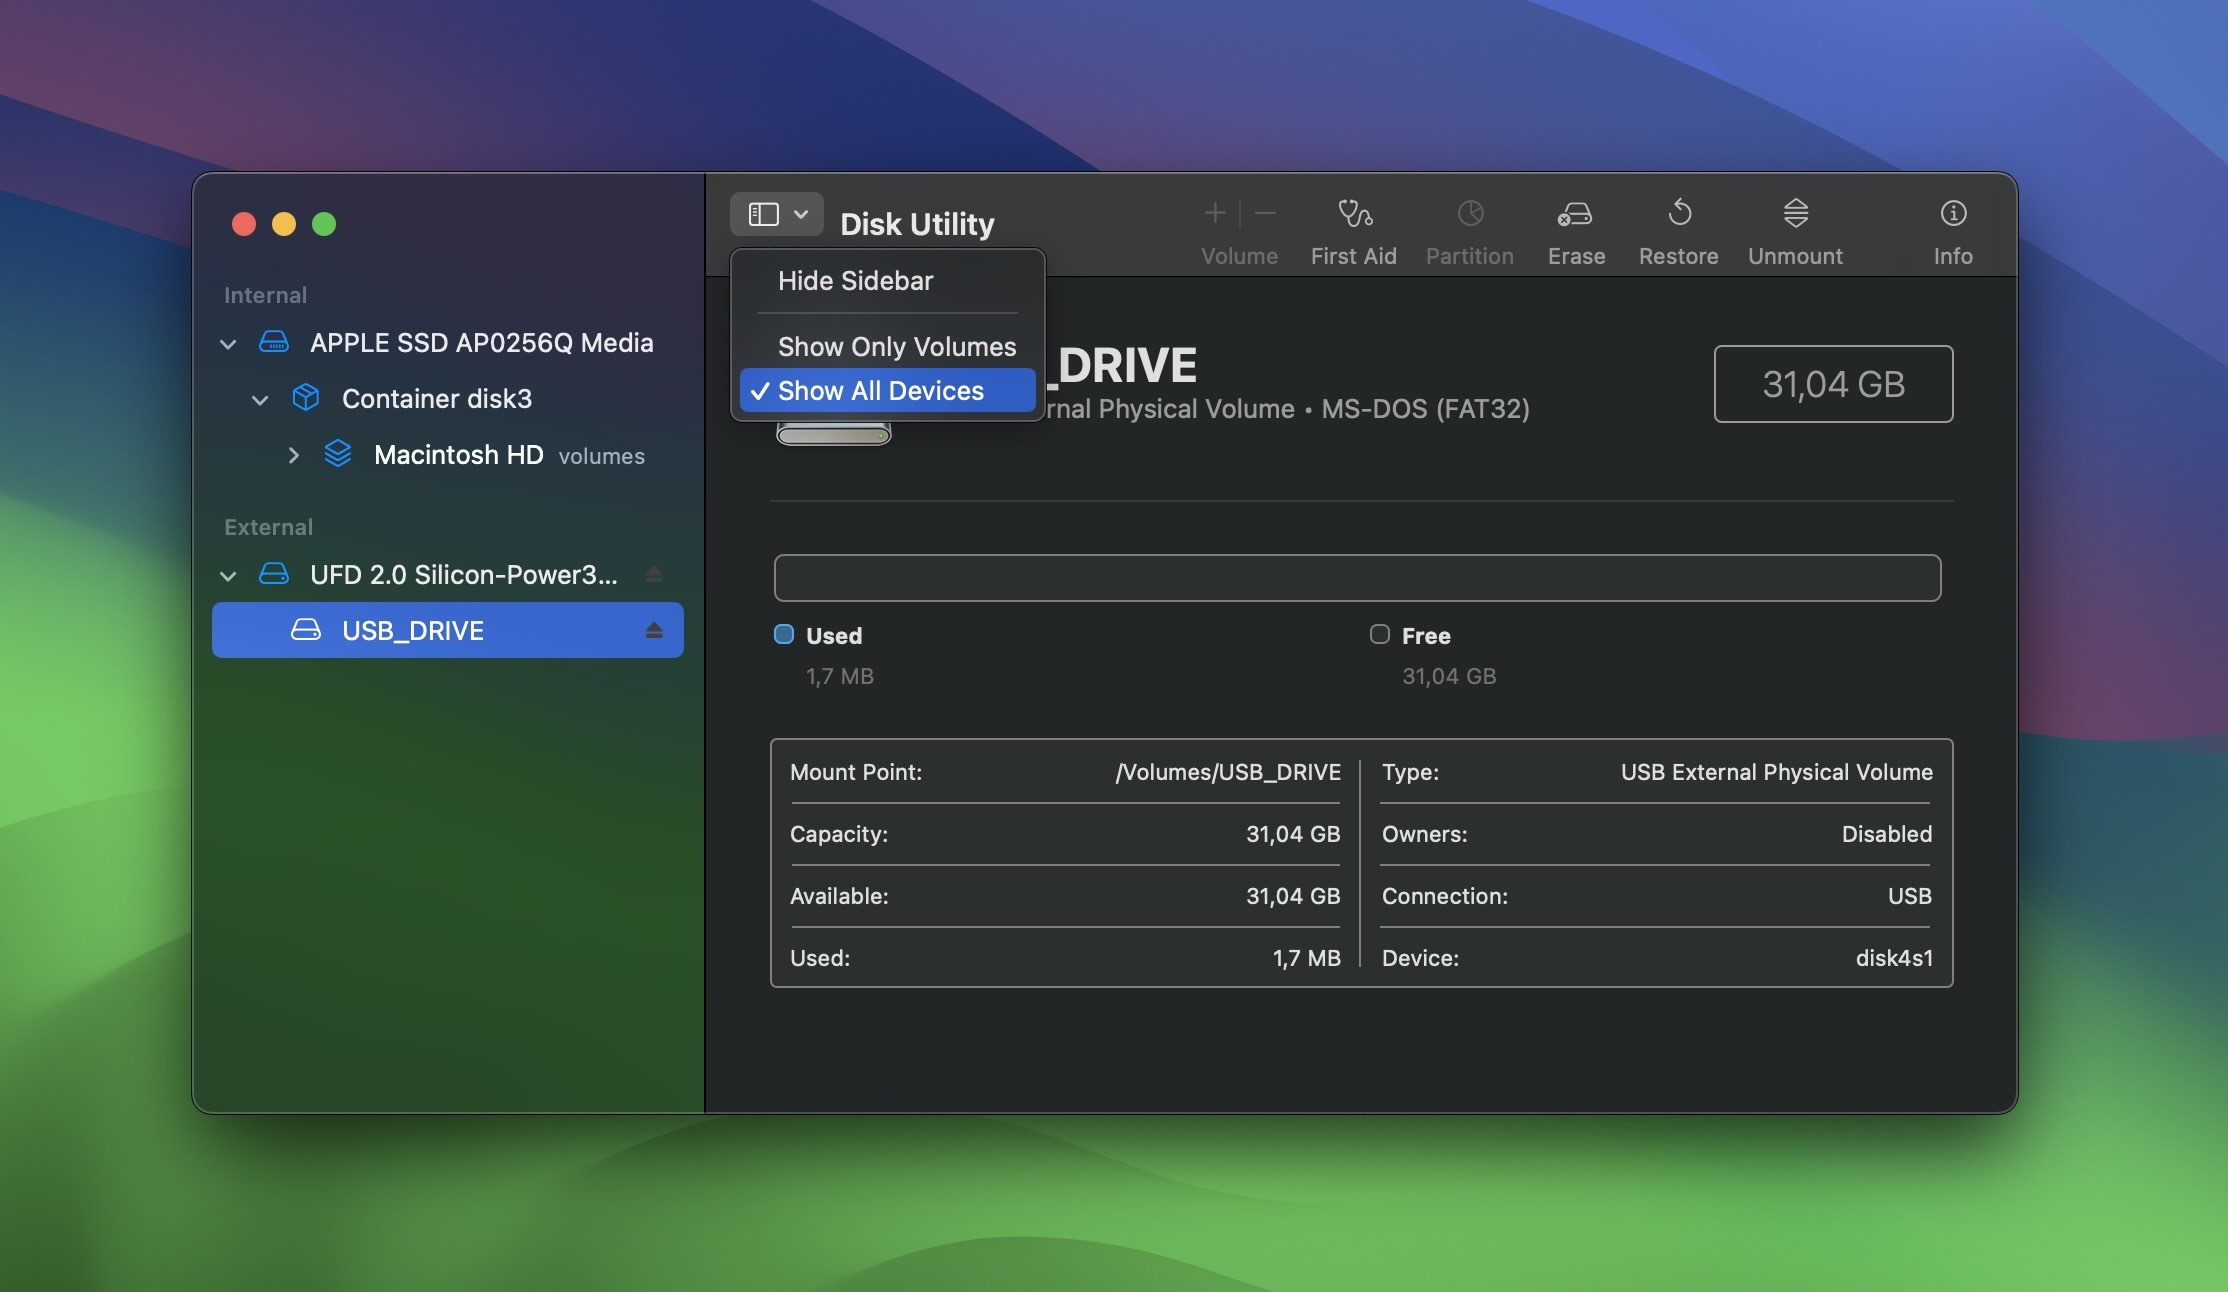Click the Partition toolbar label
The image size is (2228, 1292).
click(x=1470, y=256)
